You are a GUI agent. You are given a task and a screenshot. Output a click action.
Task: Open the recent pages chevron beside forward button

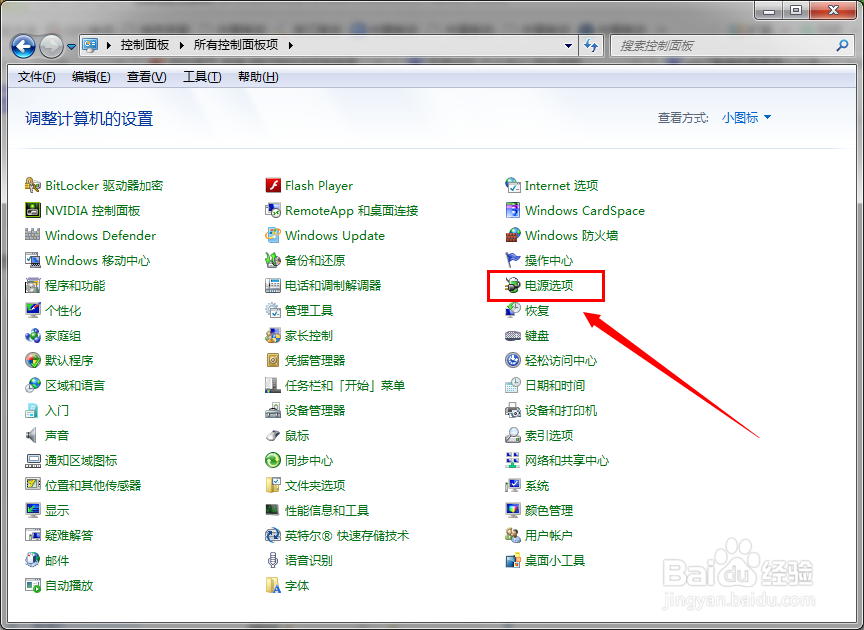(x=70, y=45)
